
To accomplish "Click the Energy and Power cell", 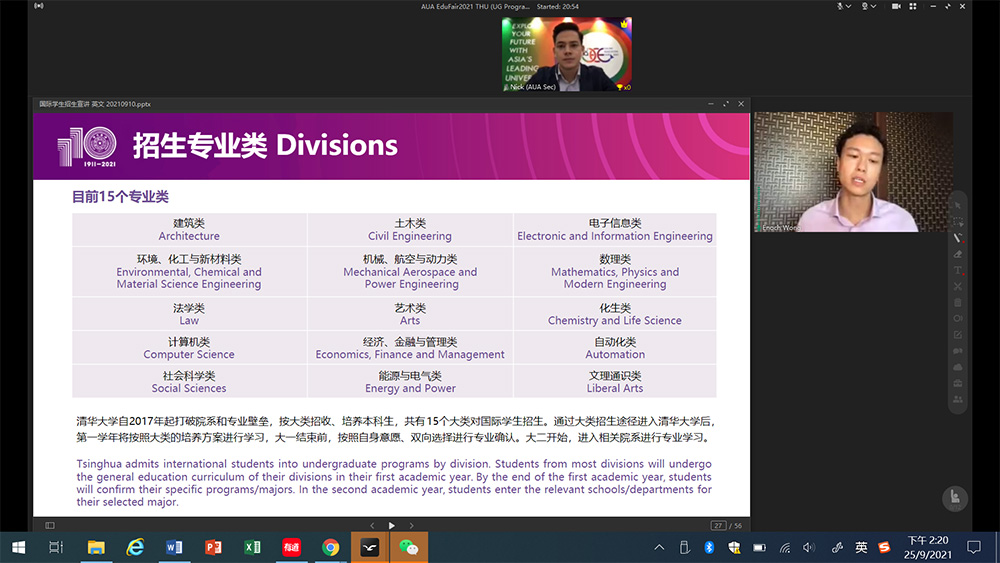I will tap(409, 381).
